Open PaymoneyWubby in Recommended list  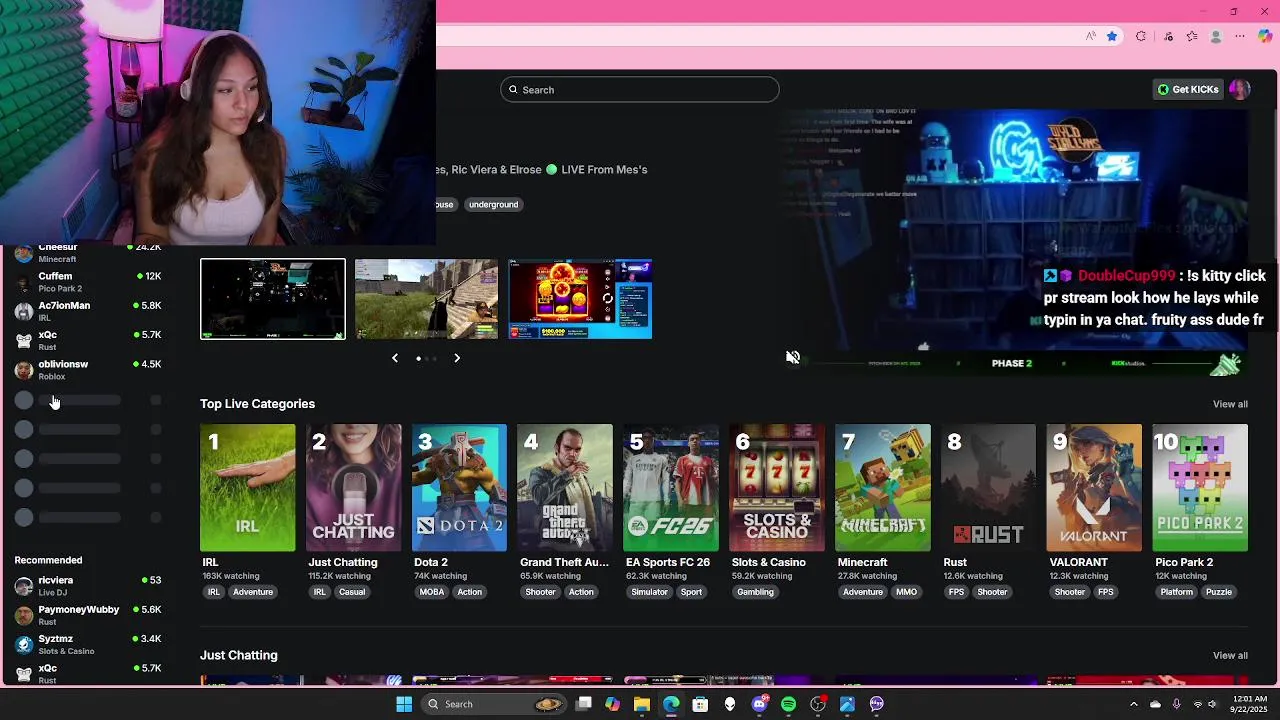88,615
